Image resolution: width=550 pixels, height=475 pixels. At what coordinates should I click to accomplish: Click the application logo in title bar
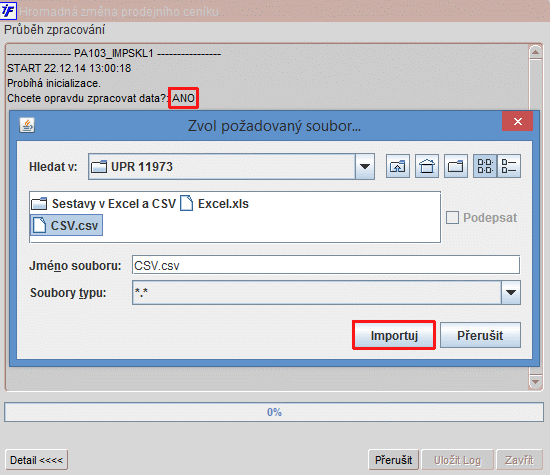pyautogui.click(x=8, y=11)
